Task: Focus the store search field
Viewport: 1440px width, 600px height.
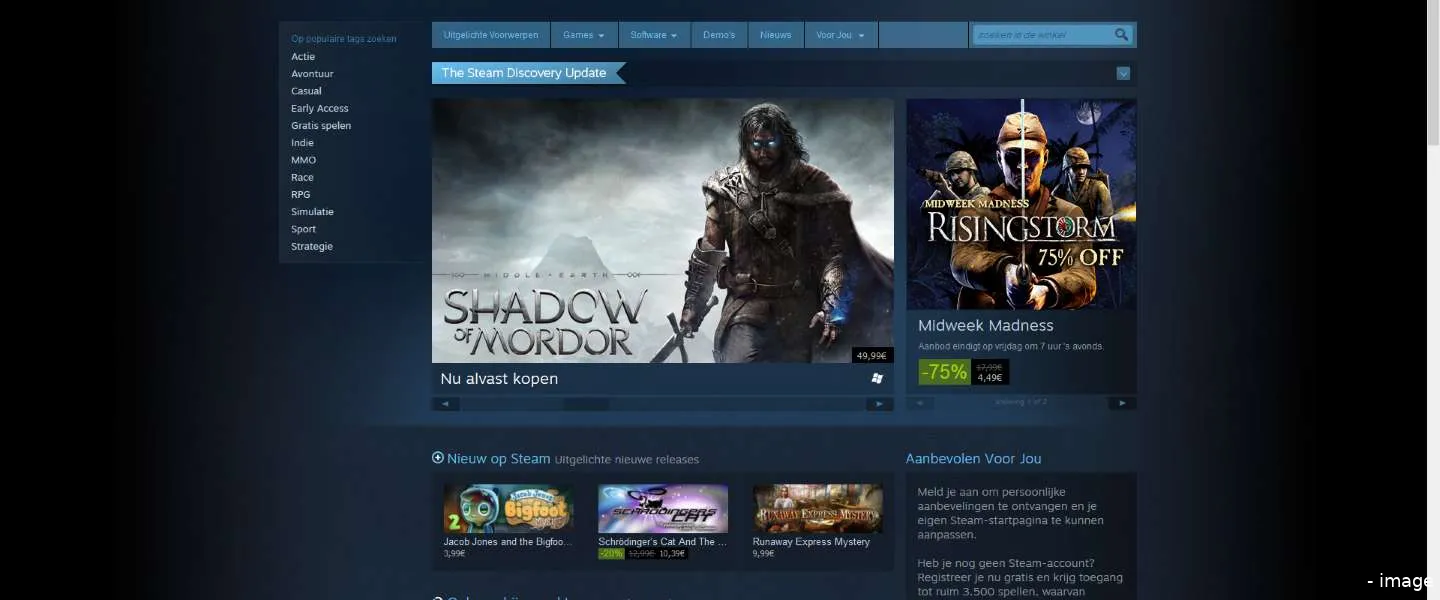Action: [1042, 35]
